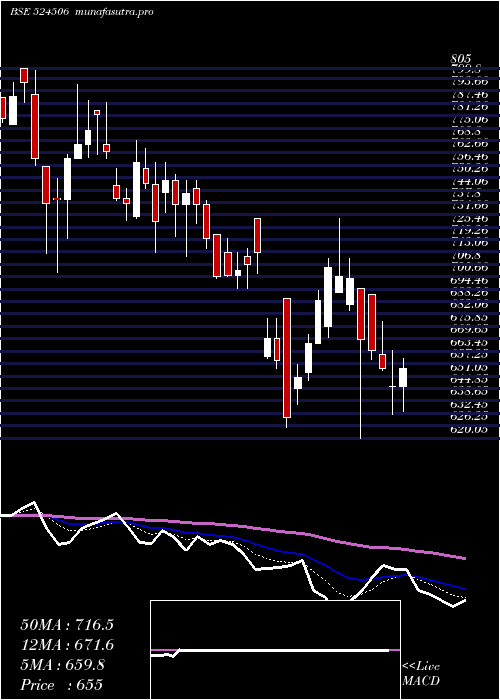Select the 5MA : 659.8 readout
Viewport: 500px width, 700px height.
[x=62, y=665]
